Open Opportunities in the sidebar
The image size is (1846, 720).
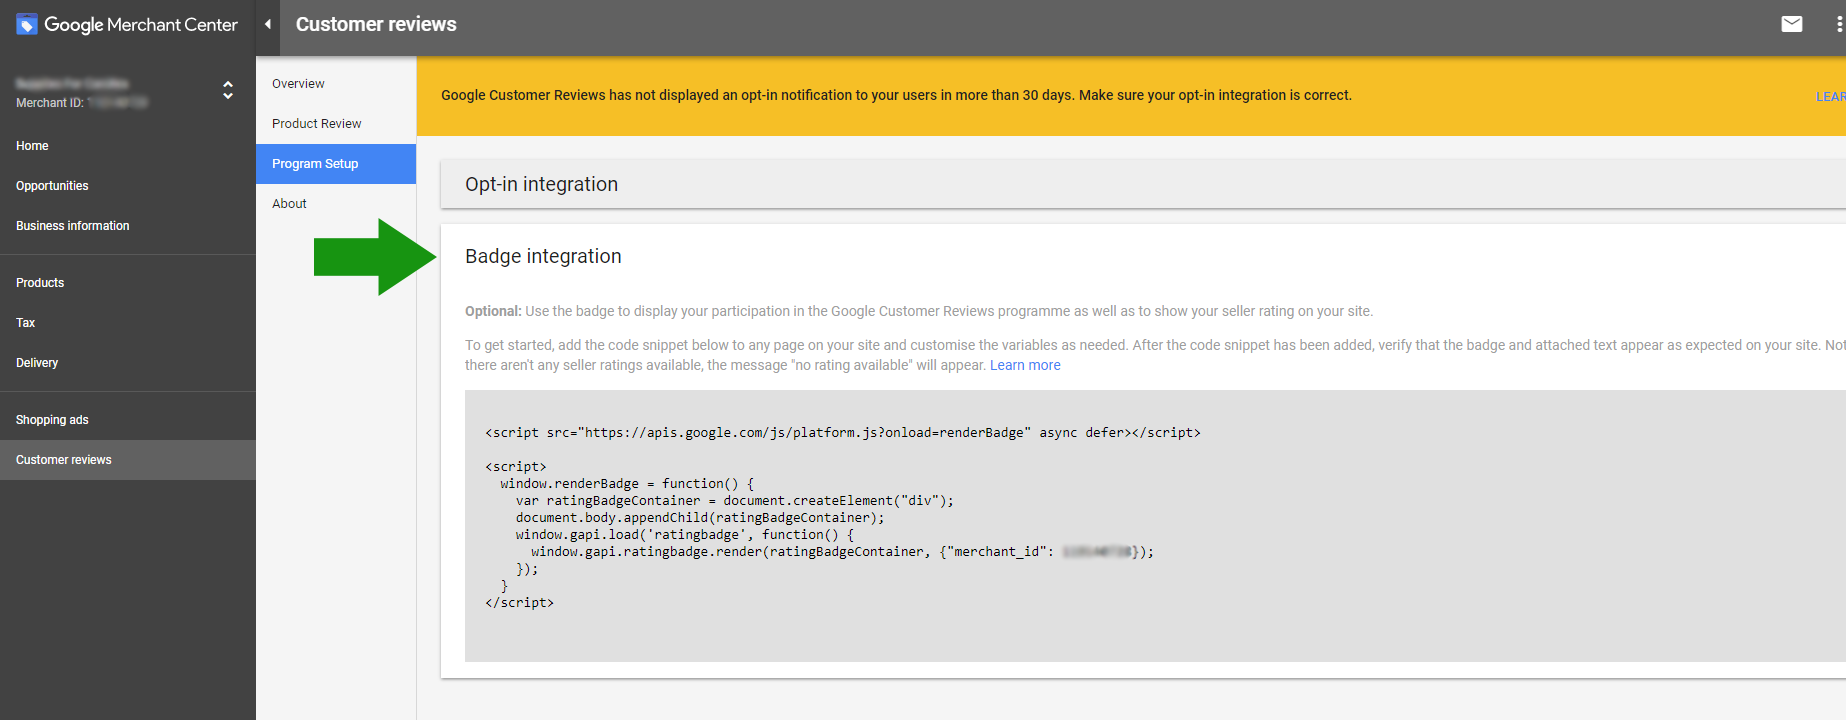click(52, 186)
